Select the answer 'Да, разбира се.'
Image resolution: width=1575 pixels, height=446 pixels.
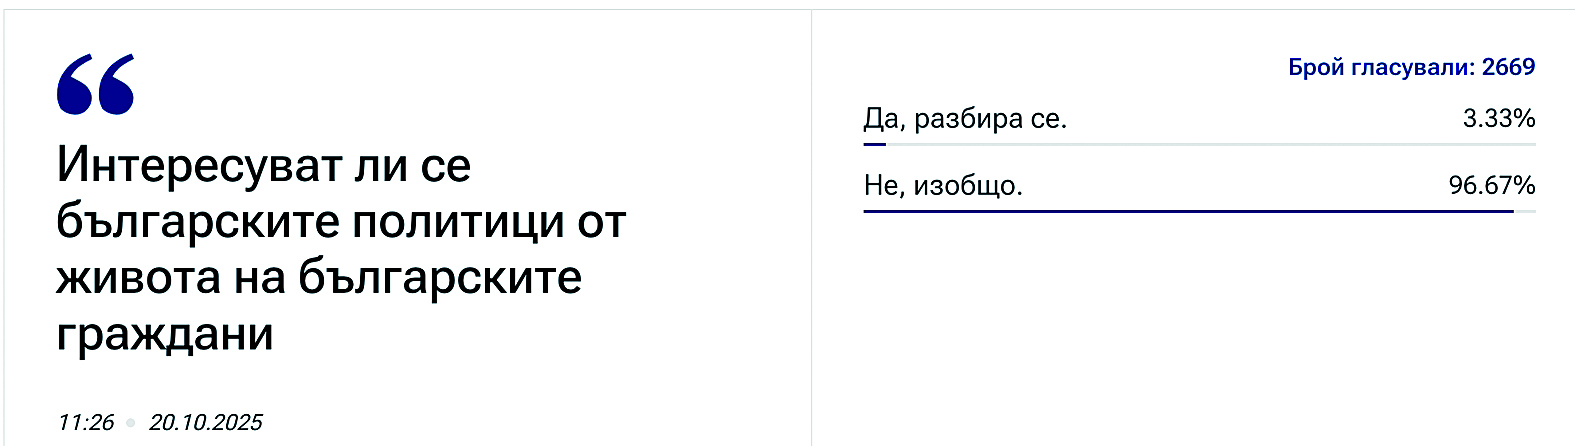coord(965,119)
